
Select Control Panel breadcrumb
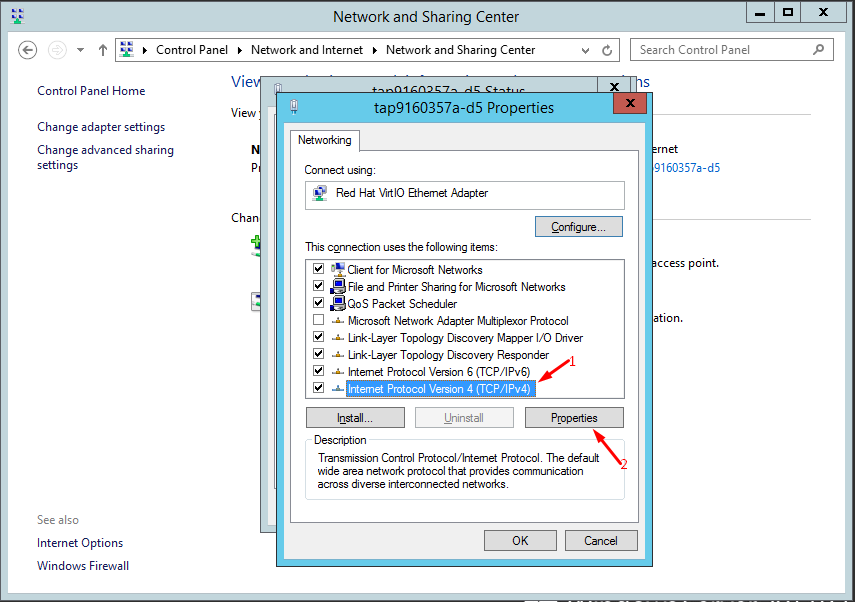click(x=192, y=50)
